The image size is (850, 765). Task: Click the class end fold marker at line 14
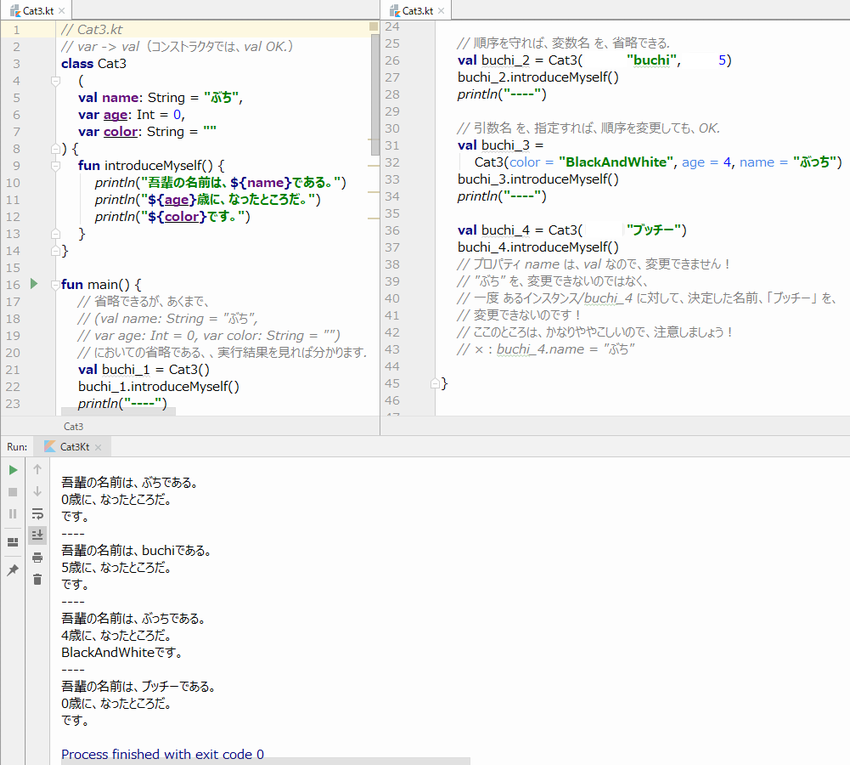pyautogui.click(x=55, y=250)
